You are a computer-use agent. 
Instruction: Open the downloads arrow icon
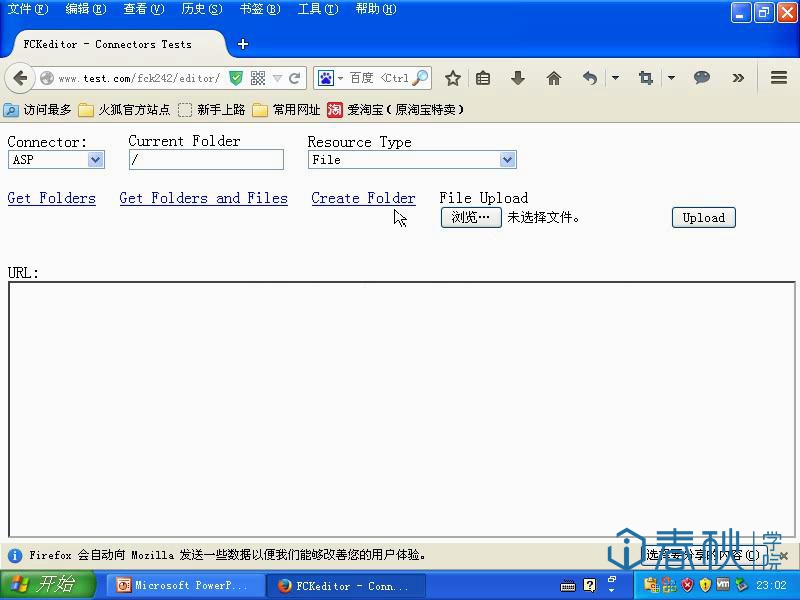(517, 78)
